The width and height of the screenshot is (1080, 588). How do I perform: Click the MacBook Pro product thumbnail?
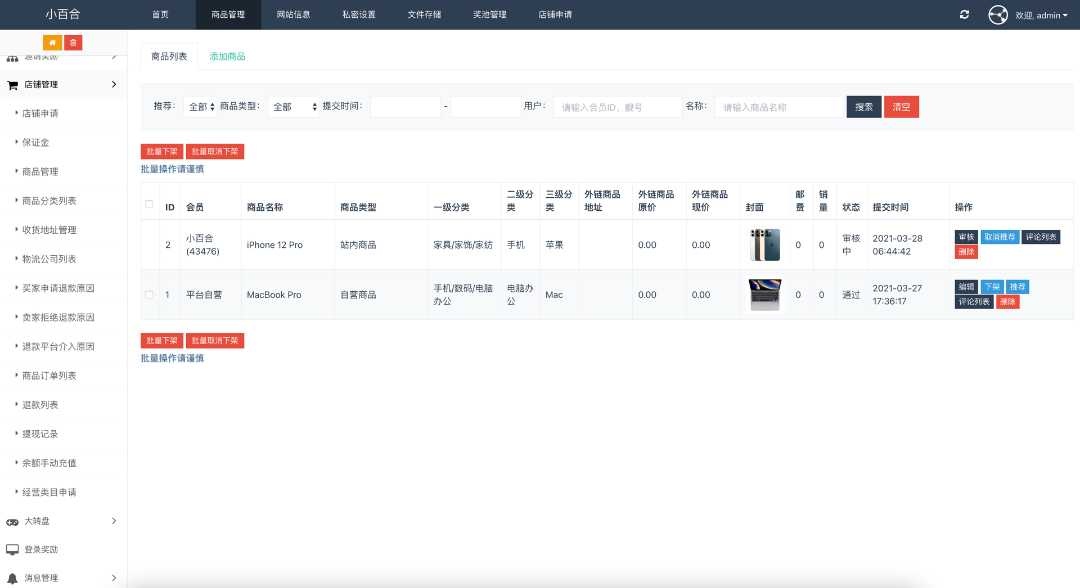pos(764,294)
